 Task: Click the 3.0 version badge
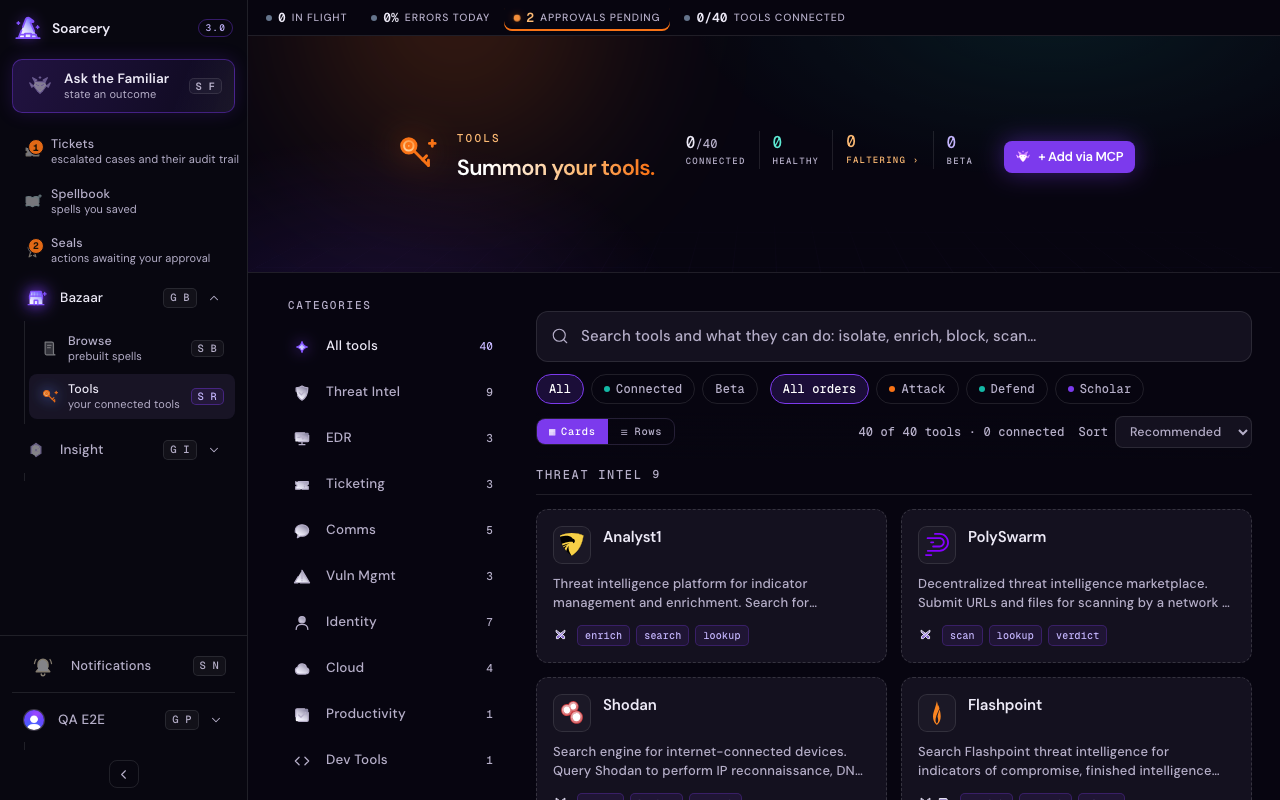(215, 28)
